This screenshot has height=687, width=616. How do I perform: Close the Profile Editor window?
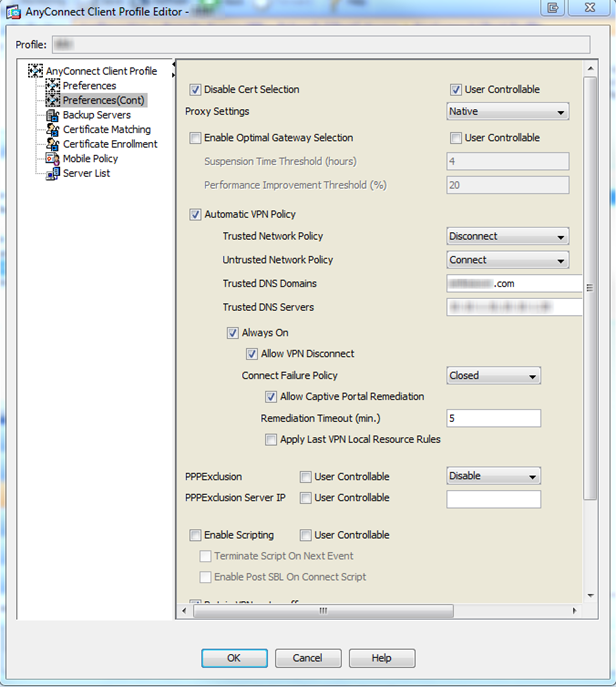[x=590, y=8]
